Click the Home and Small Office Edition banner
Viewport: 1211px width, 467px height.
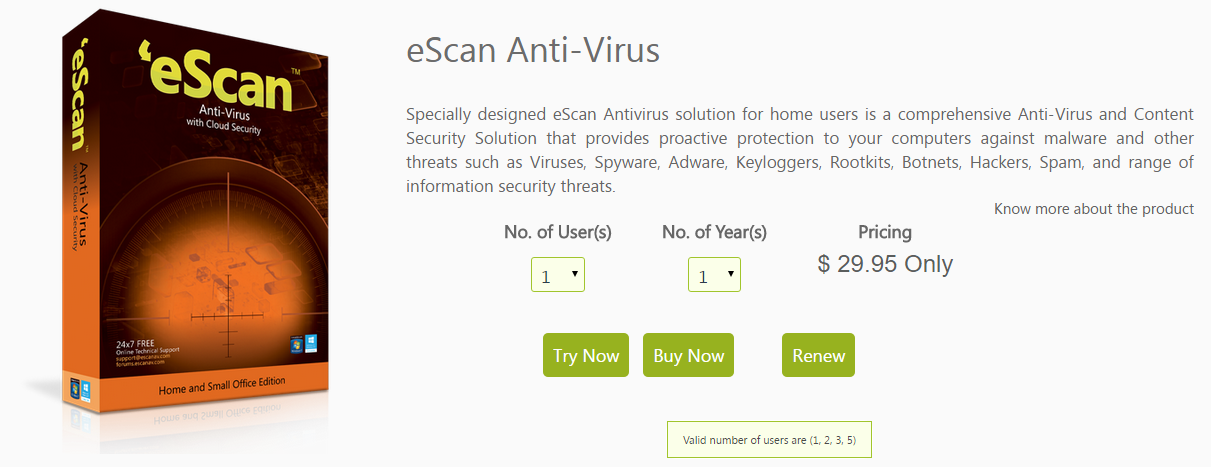221,383
